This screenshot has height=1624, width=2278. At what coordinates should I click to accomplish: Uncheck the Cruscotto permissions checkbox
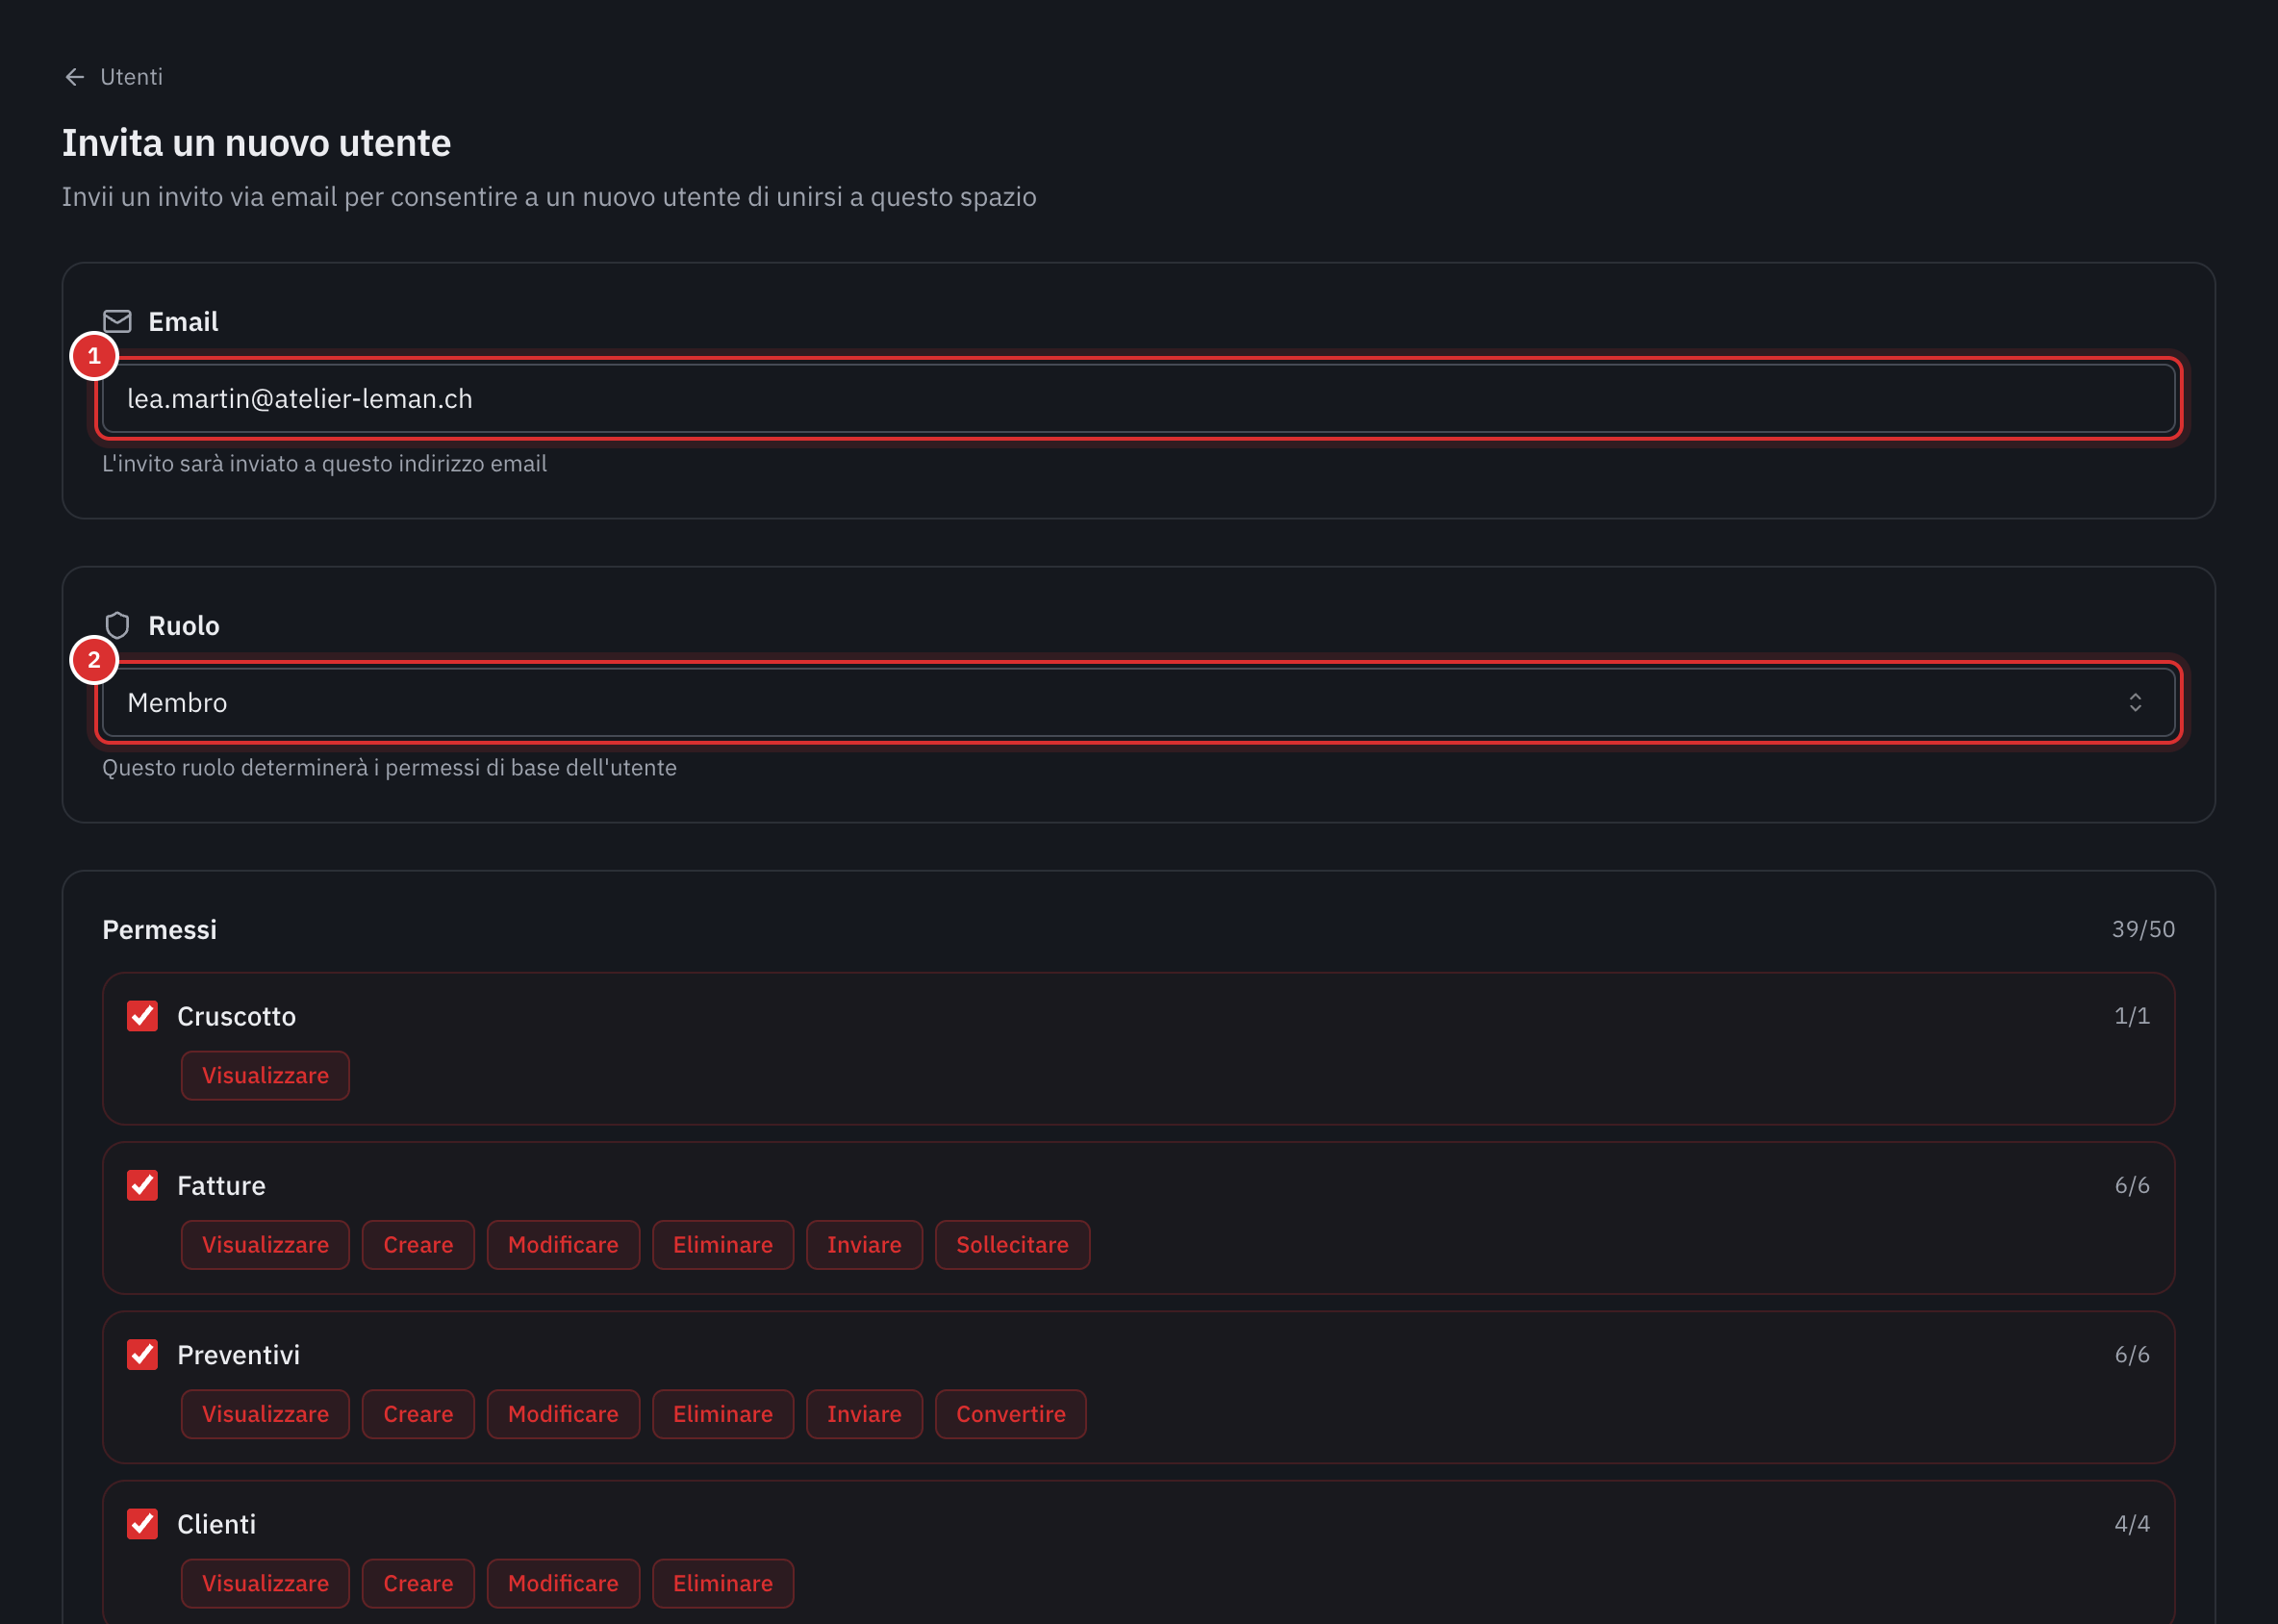pyautogui.click(x=142, y=1016)
